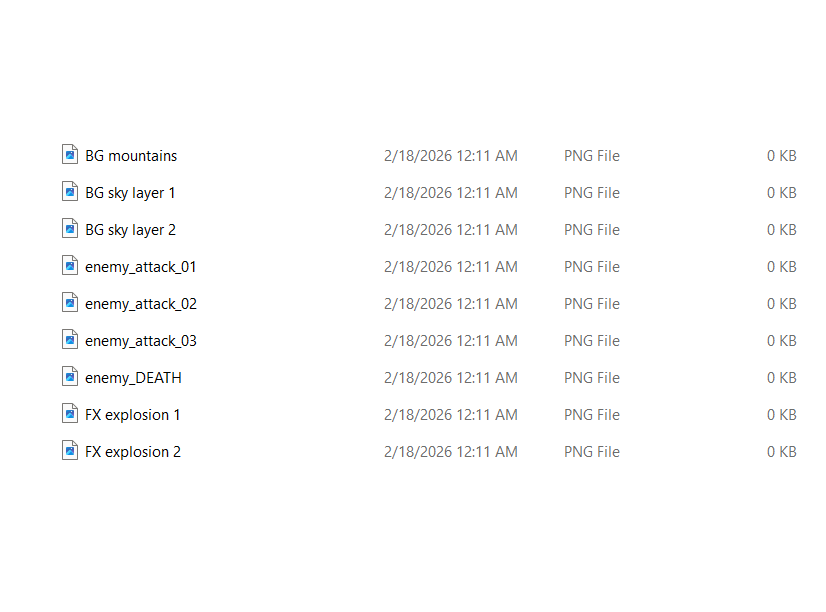The image size is (826, 612).
Task: Click the enemy_attack_01 filename text
Action: tap(141, 267)
